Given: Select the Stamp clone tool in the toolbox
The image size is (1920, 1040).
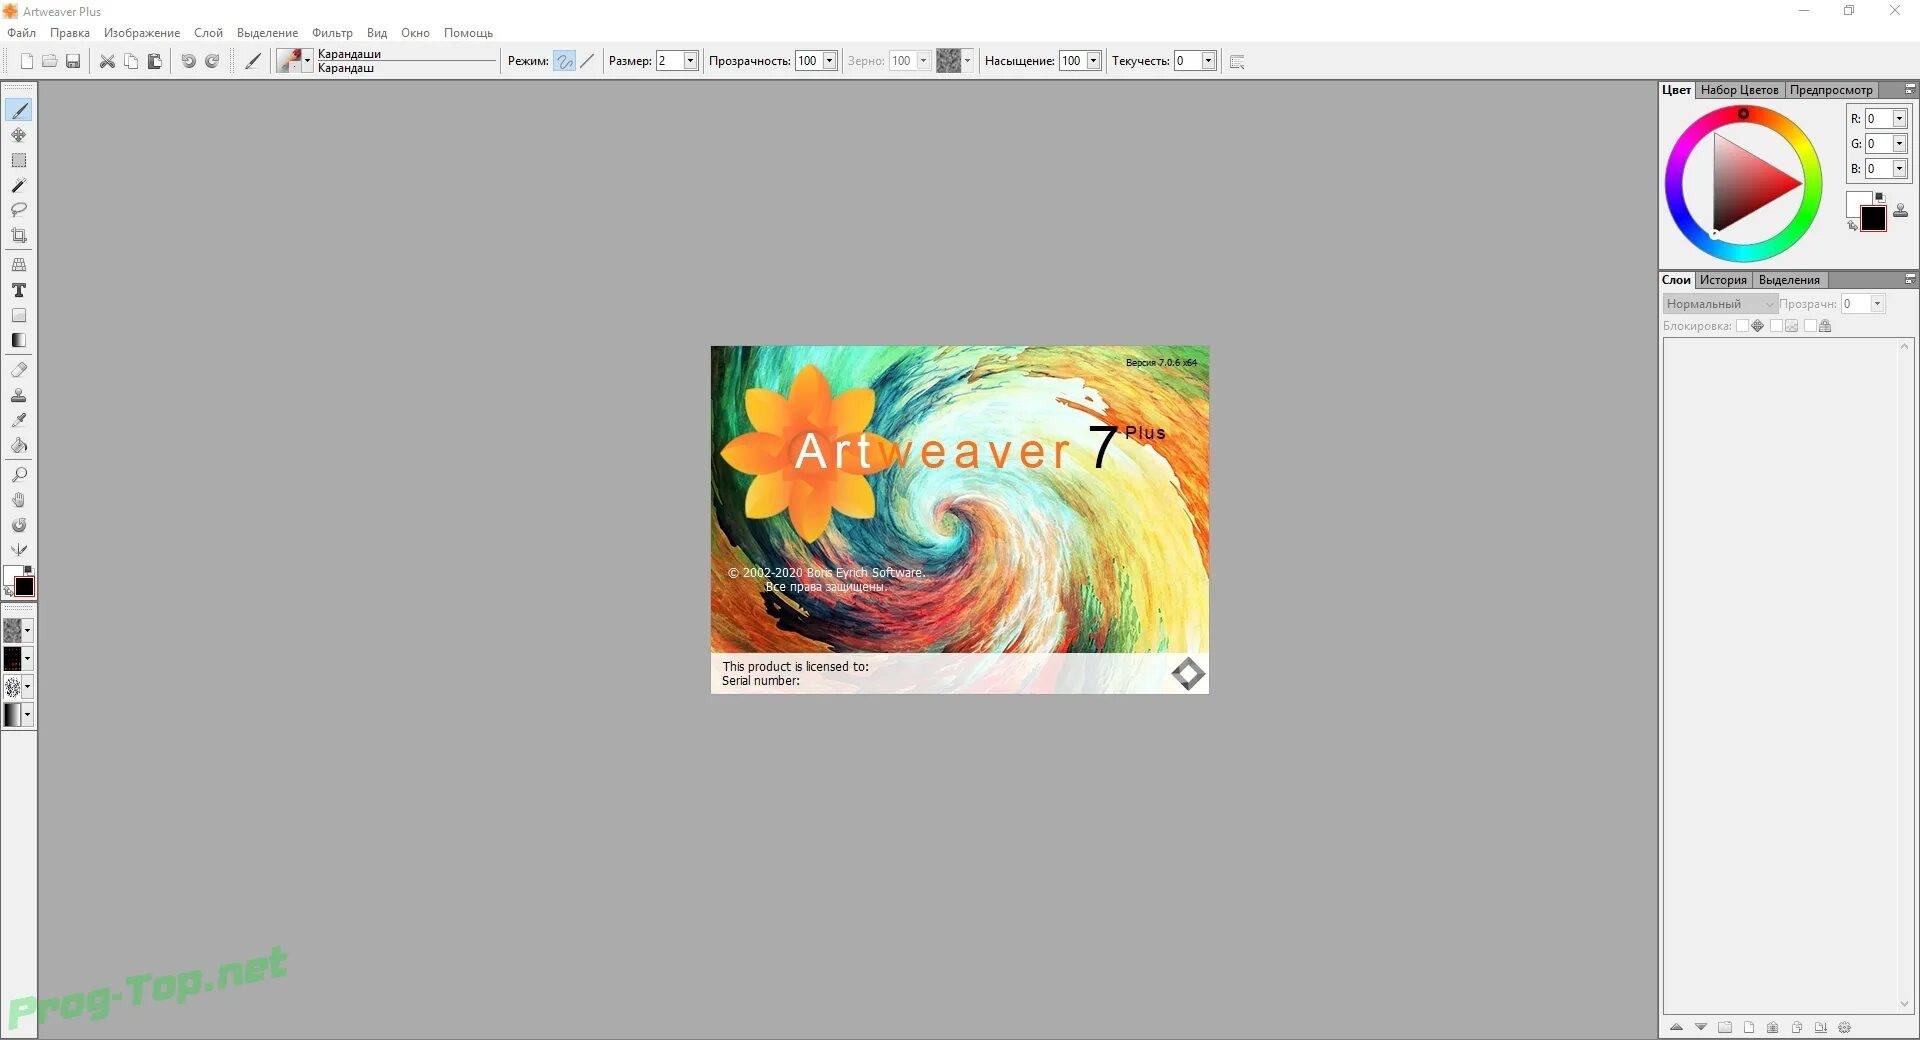Looking at the screenshot, I should (19, 395).
